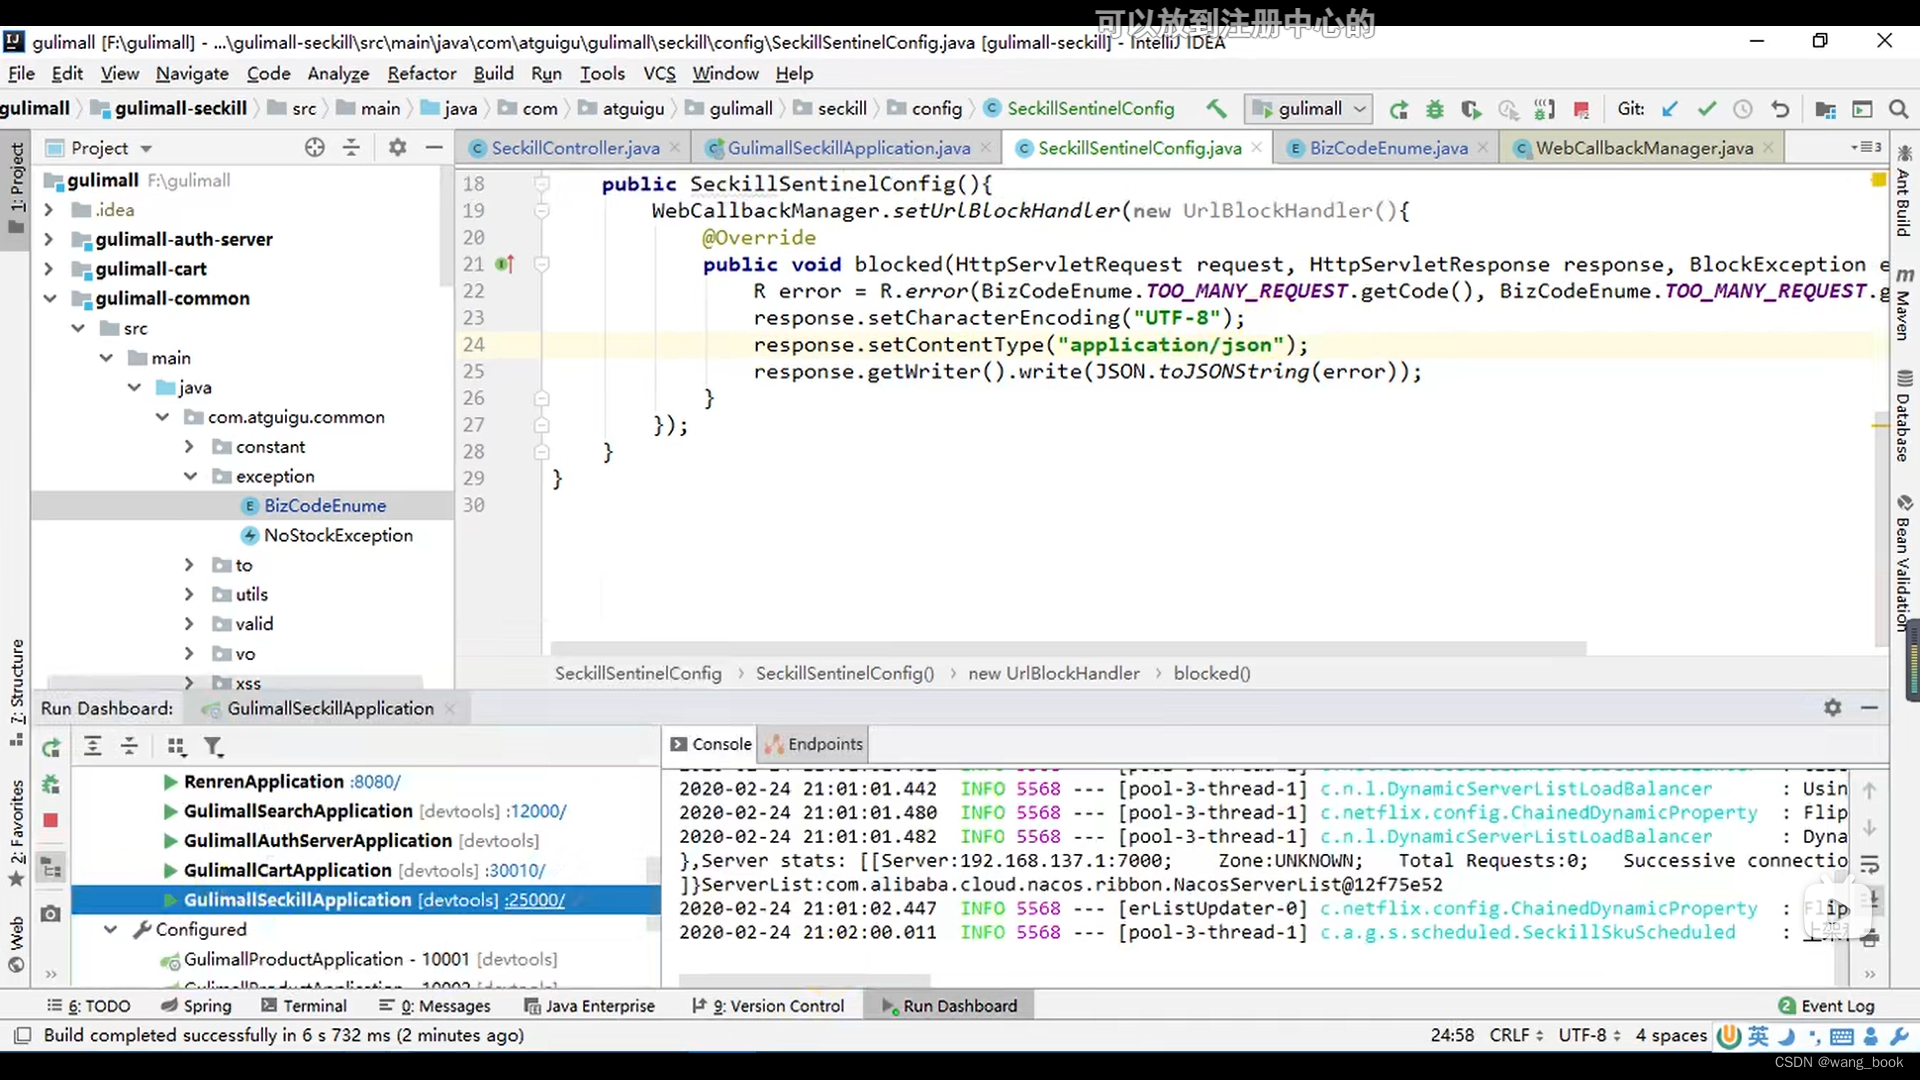The width and height of the screenshot is (1920, 1080).
Task: Open the Database side panel
Action: coord(1904,416)
